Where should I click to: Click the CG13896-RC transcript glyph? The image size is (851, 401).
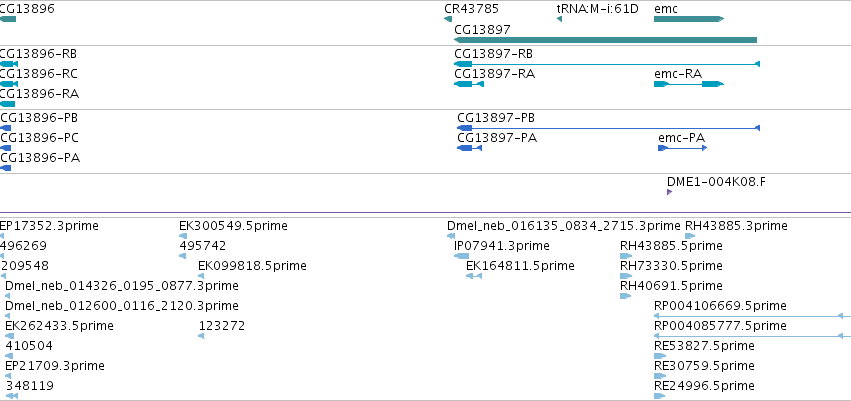pos(9,84)
